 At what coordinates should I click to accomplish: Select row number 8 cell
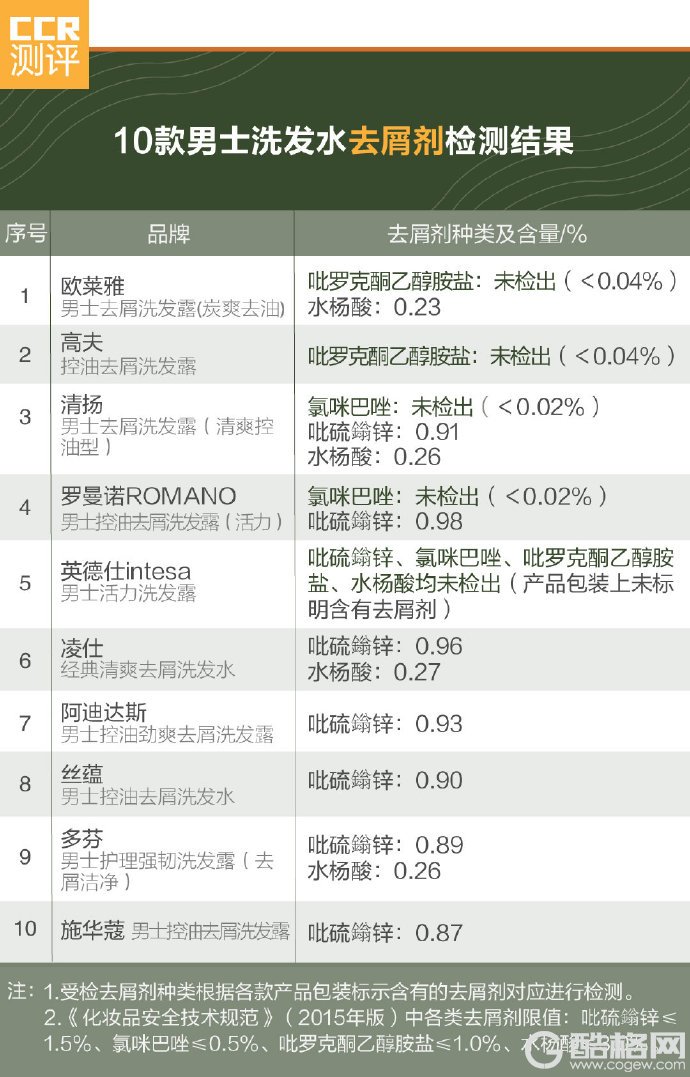[25, 784]
